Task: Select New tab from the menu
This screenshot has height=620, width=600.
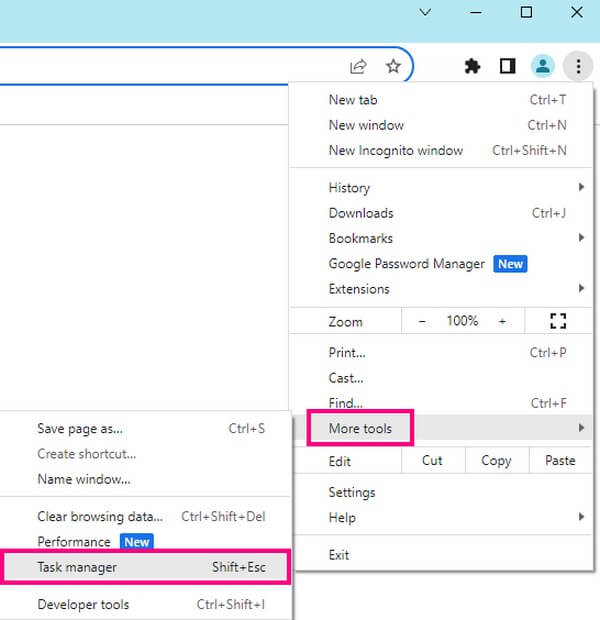Action: (441, 100)
